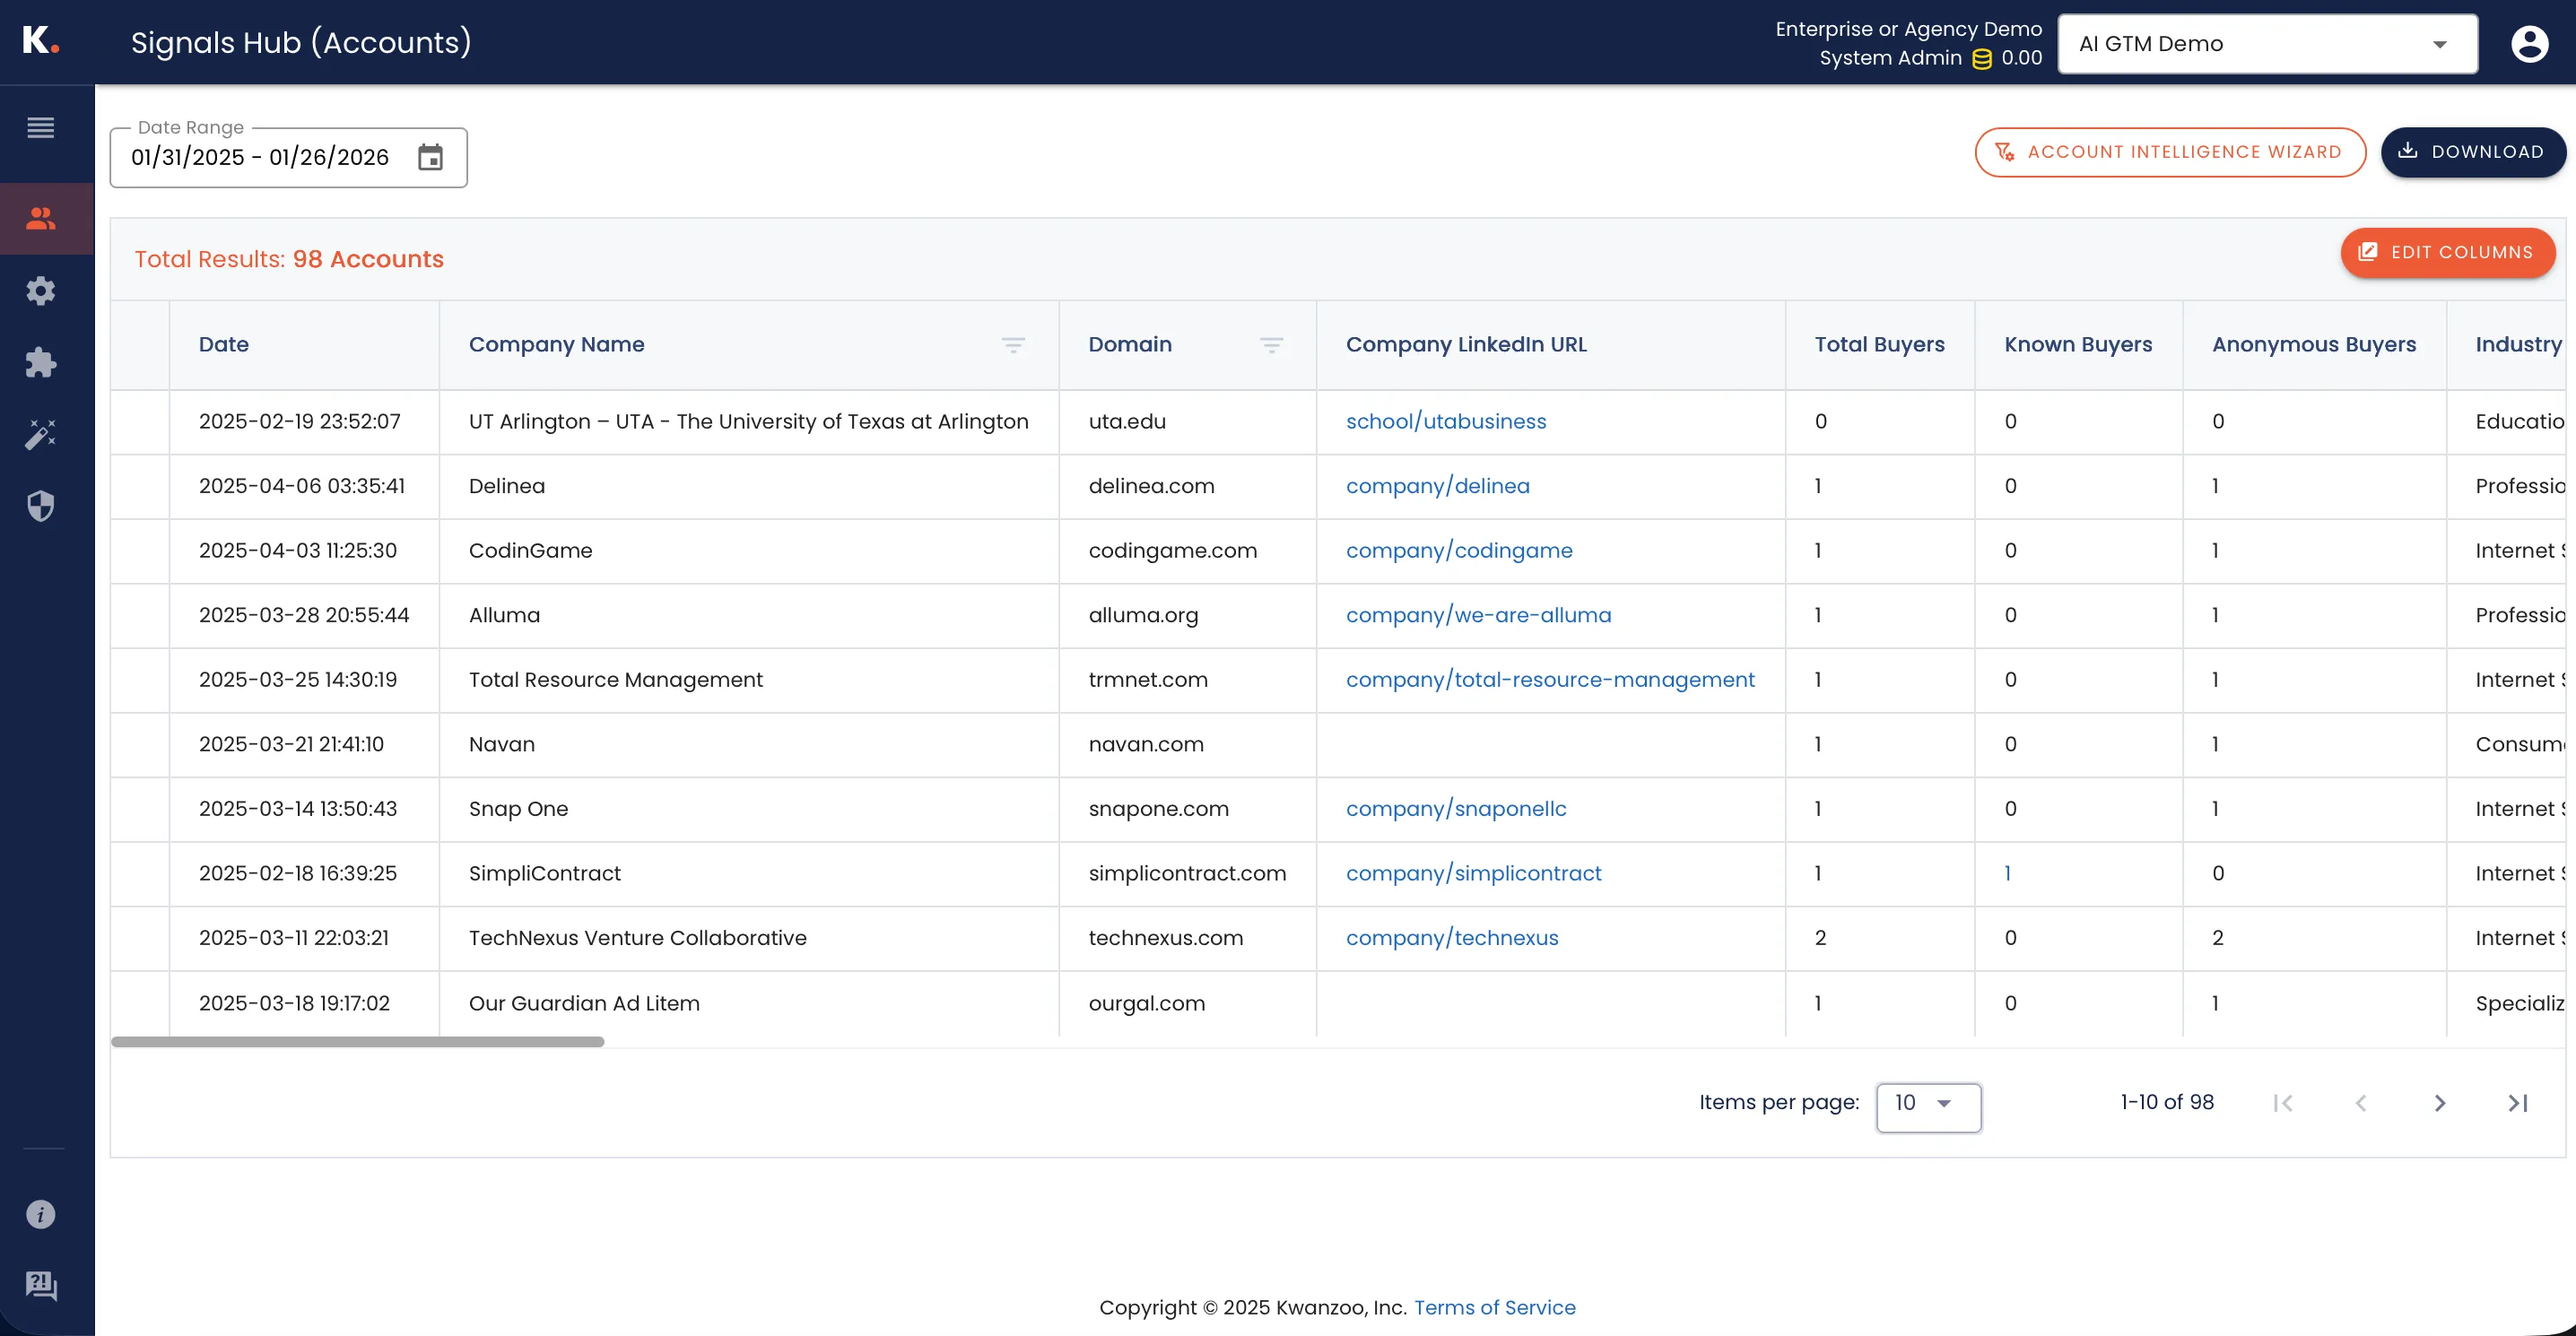Go to the next results page

pyautogui.click(x=2439, y=1103)
